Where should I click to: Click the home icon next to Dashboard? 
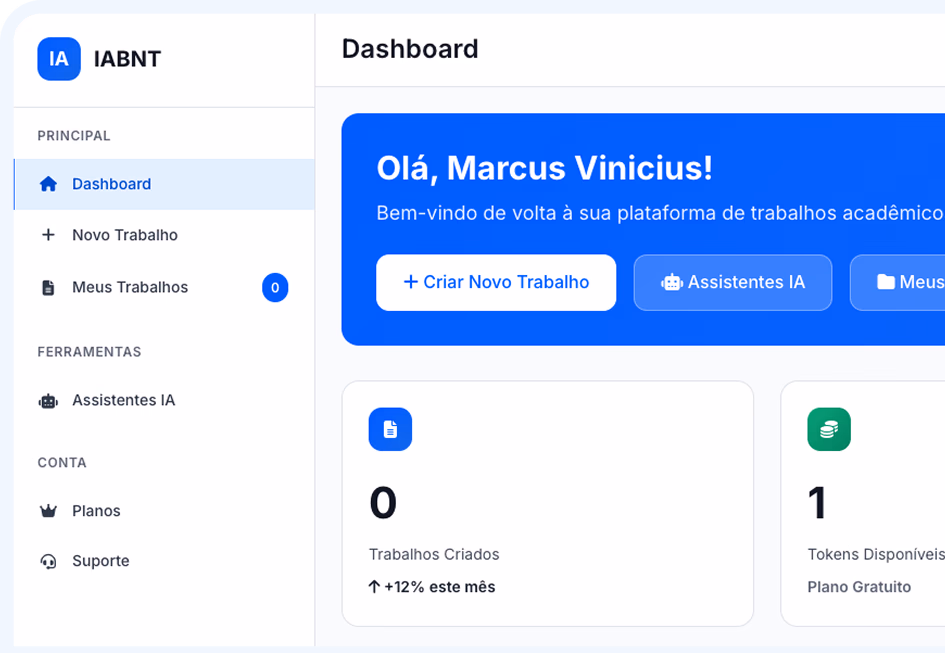tap(48, 184)
